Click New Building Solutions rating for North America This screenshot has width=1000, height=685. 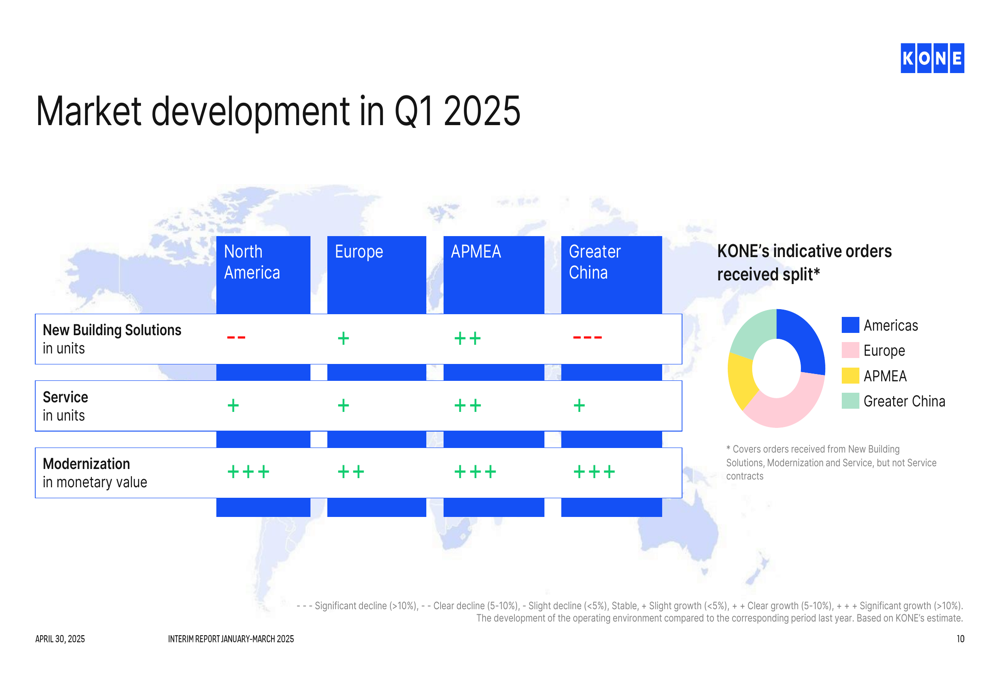[x=236, y=337]
